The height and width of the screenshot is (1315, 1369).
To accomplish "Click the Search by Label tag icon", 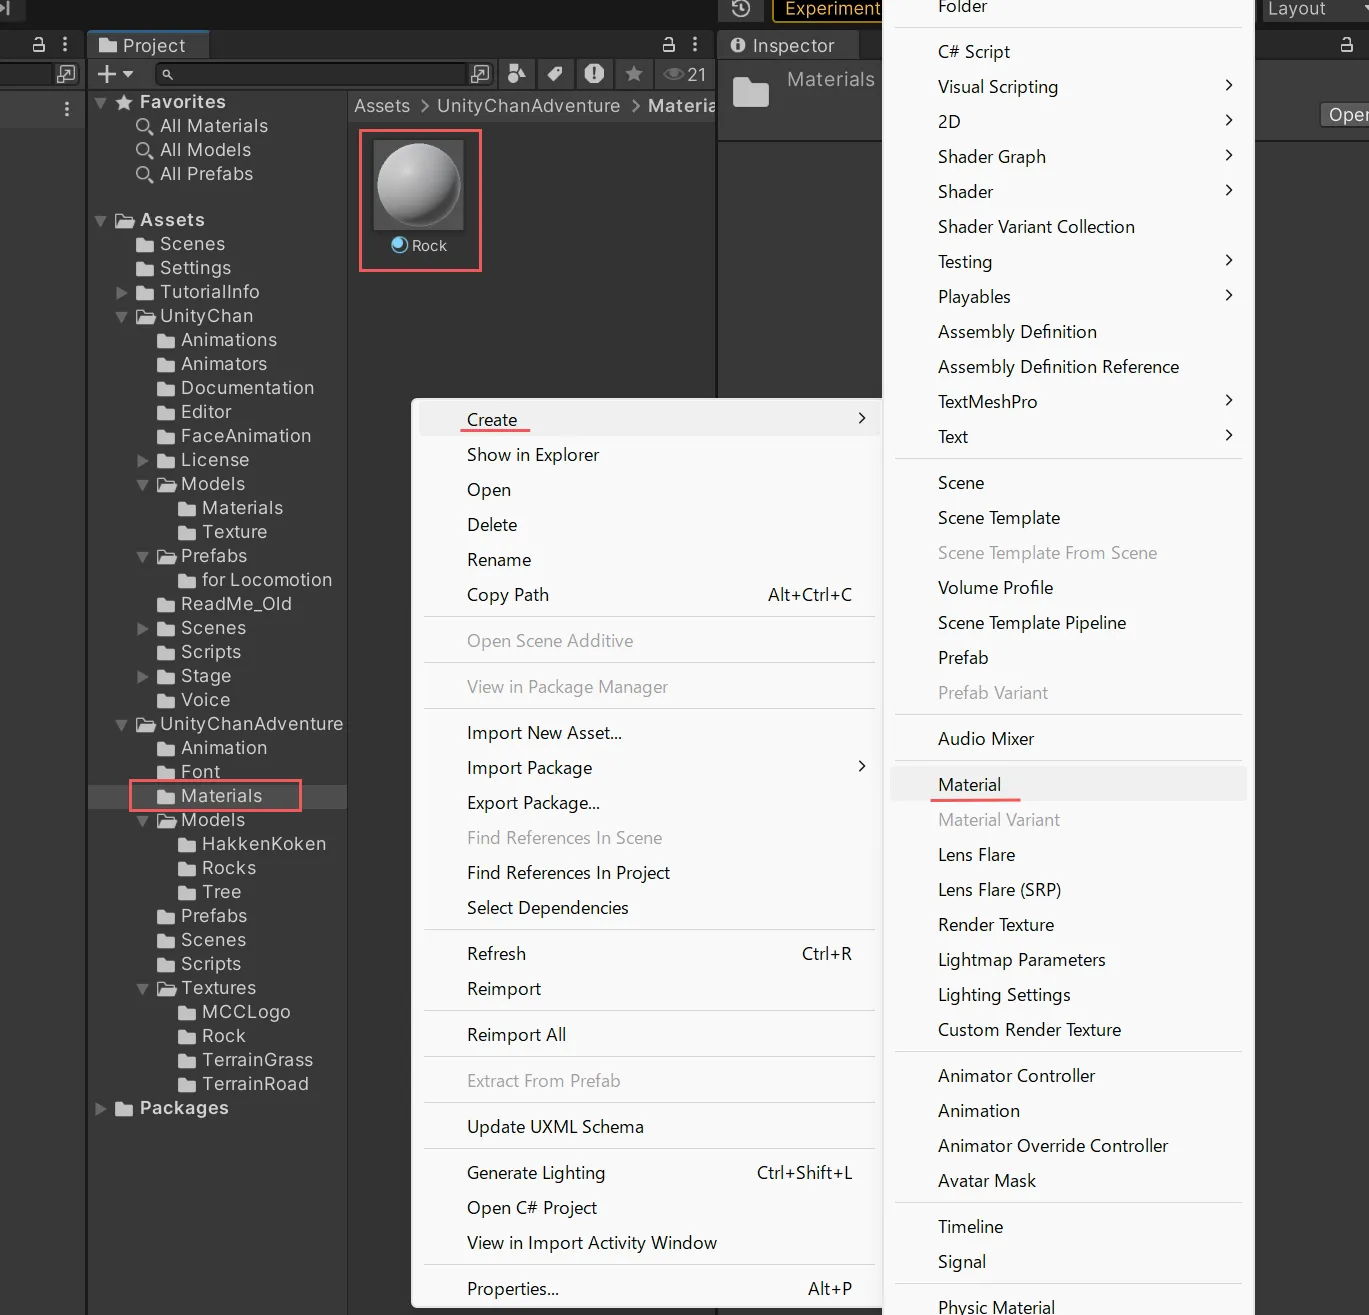I will click(x=555, y=74).
